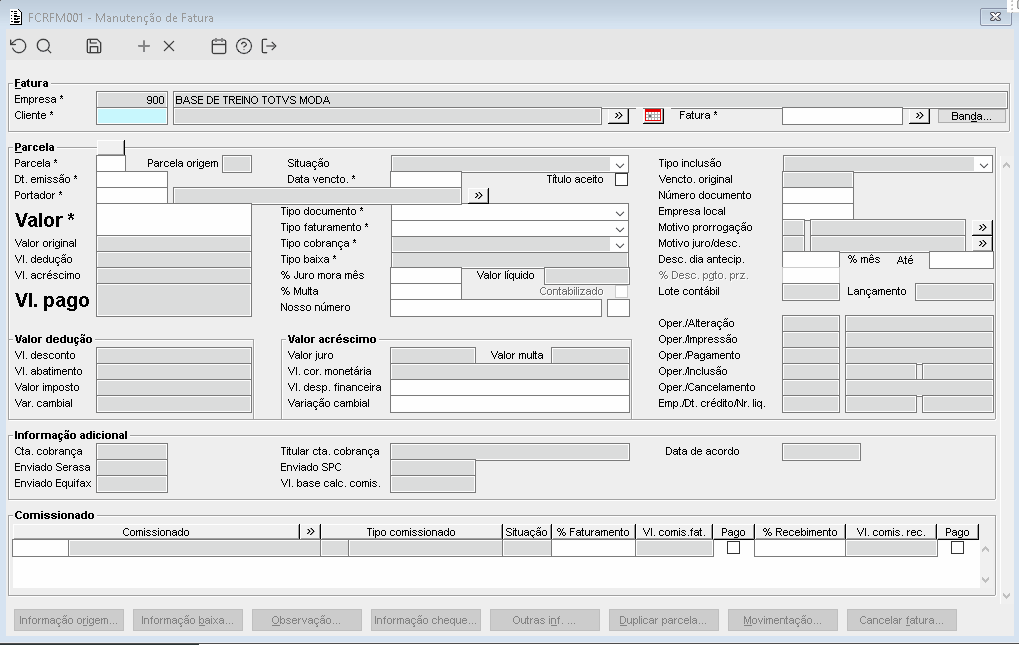The width and height of the screenshot is (1019, 645).
Task: Click the Banda... button
Action: (971, 116)
